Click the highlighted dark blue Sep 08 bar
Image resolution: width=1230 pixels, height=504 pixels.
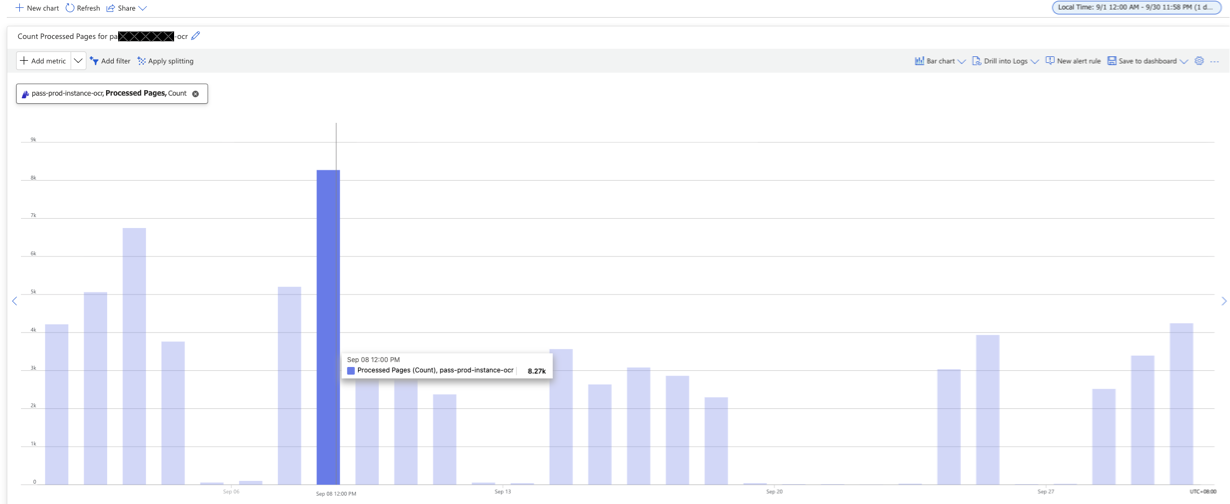pyautogui.click(x=328, y=327)
